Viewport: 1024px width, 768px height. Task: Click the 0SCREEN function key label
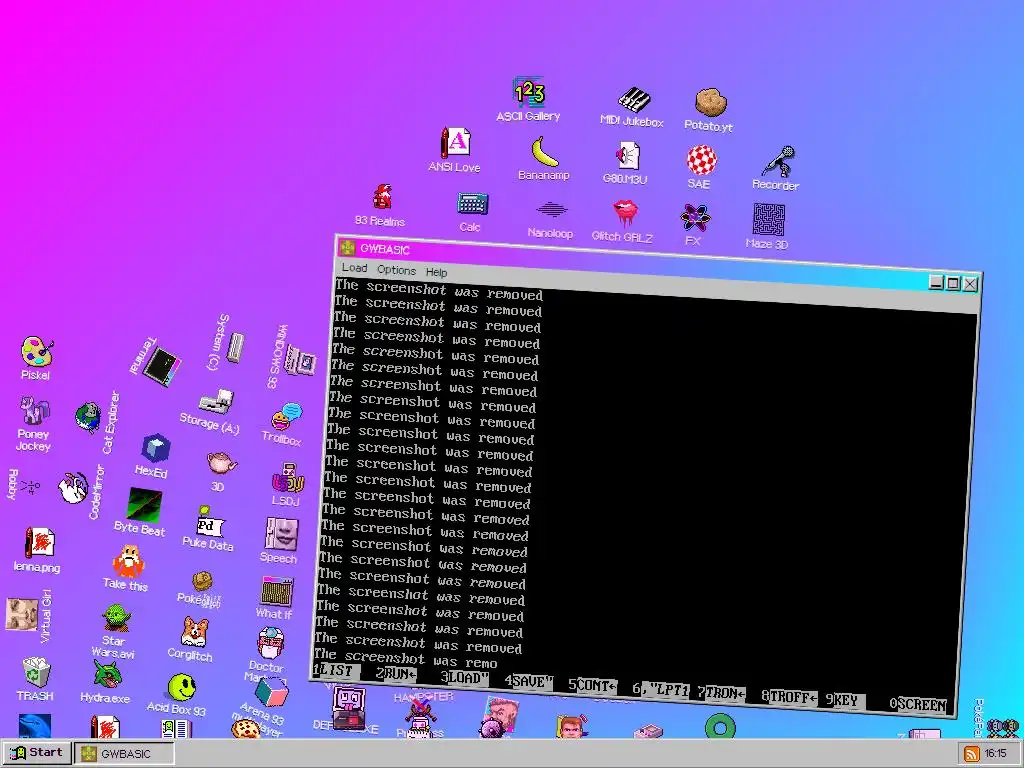(x=918, y=704)
